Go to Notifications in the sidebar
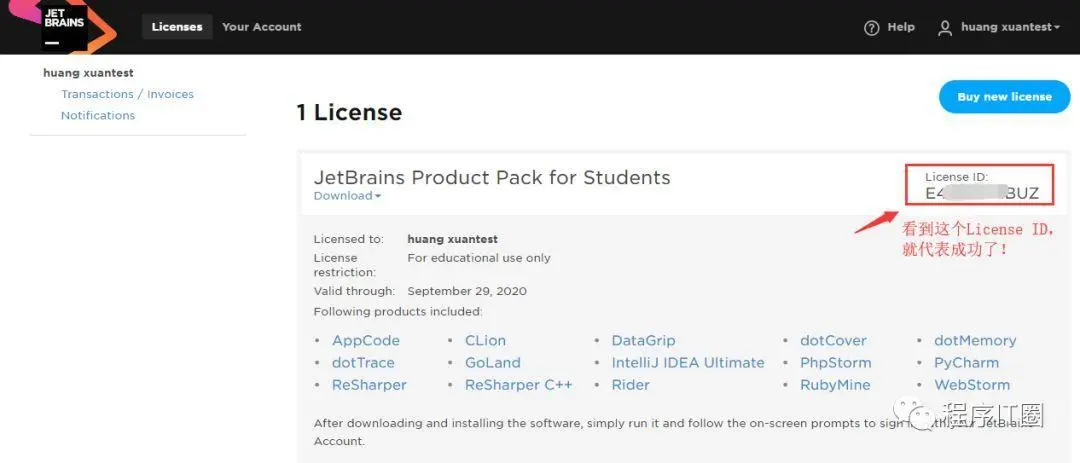 pos(98,115)
